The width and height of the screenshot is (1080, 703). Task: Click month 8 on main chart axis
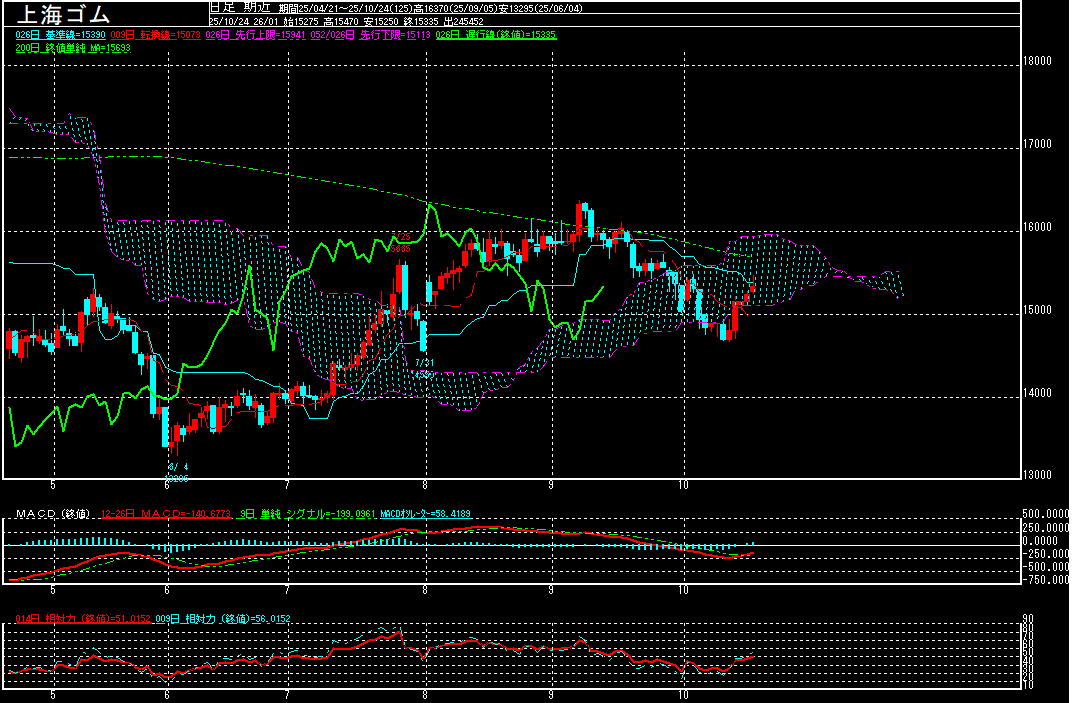425,484
